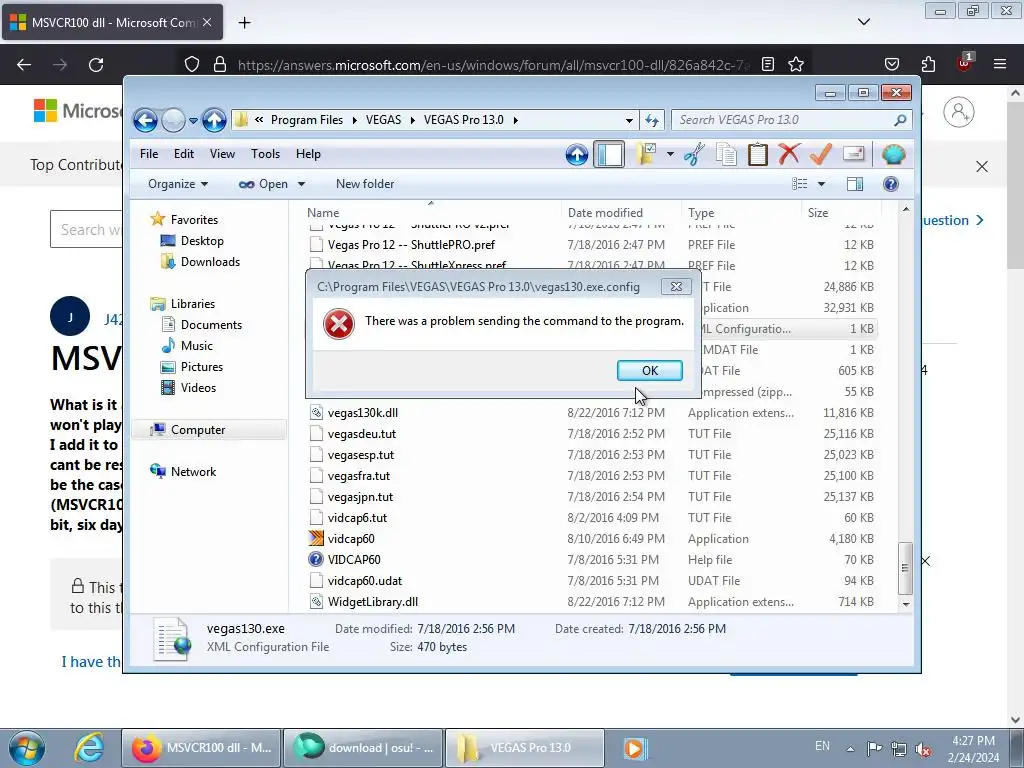
Task: Open the Edit menu
Action: point(184,154)
